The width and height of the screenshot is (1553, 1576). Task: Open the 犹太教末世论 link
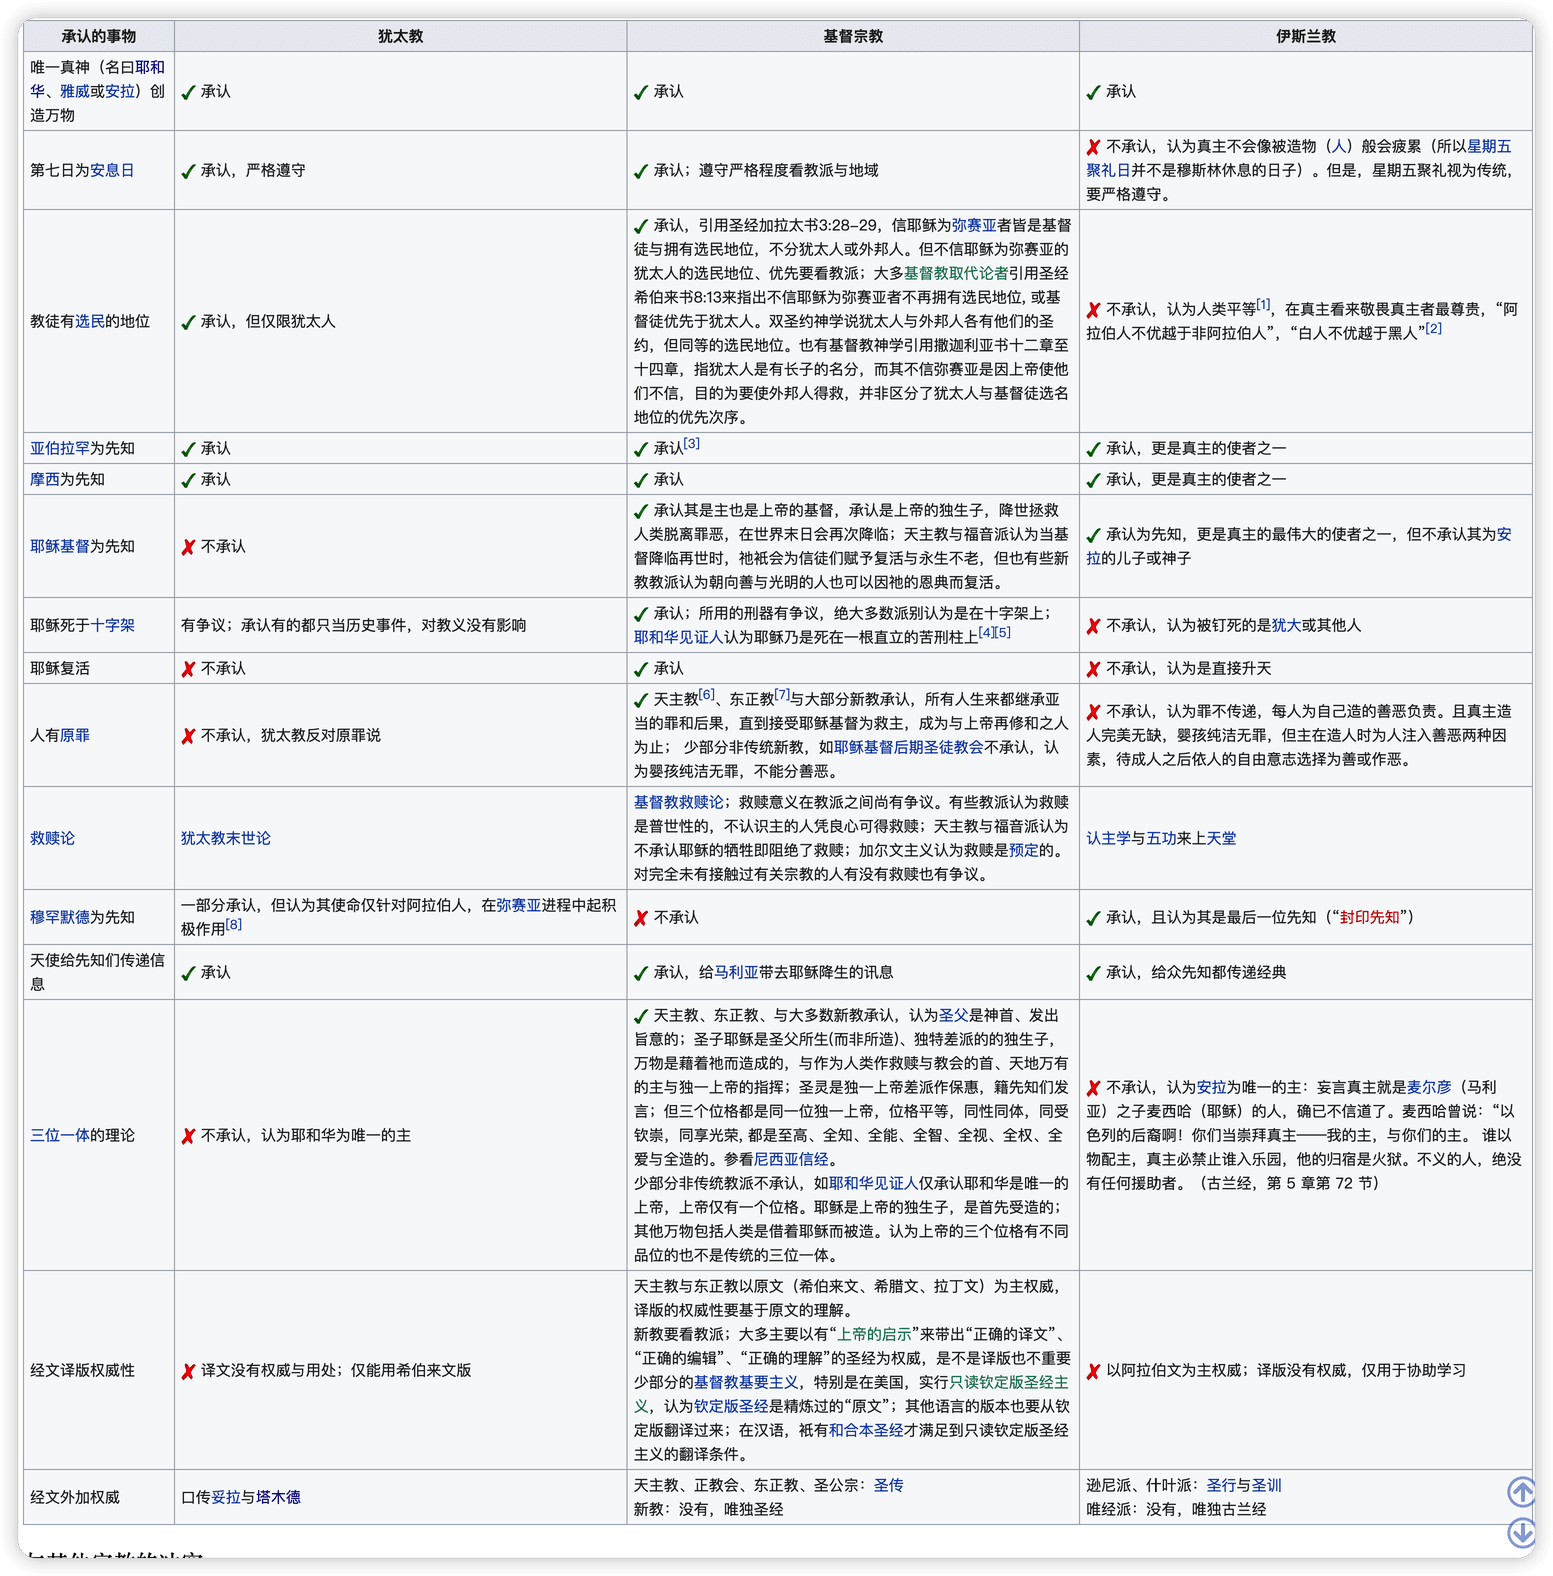(225, 838)
